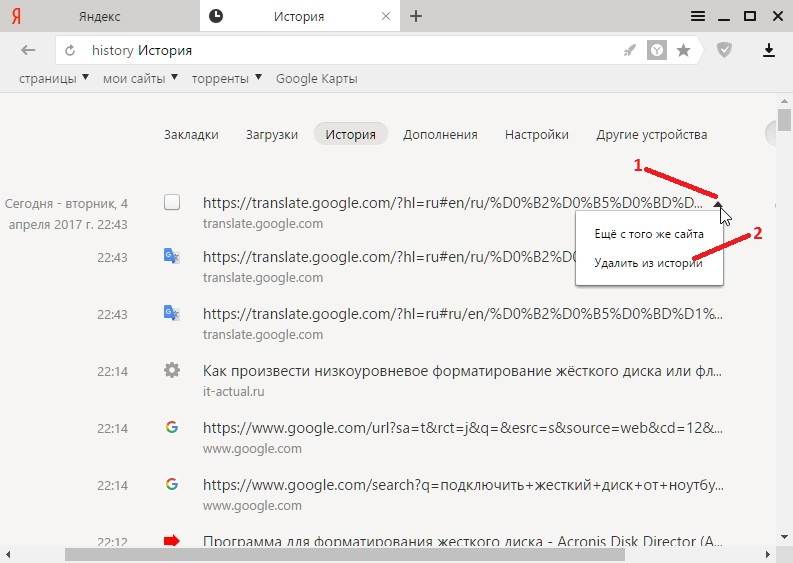Open a new tab with plus button
The width and height of the screenshot is (793, 563).
(416, 15)
